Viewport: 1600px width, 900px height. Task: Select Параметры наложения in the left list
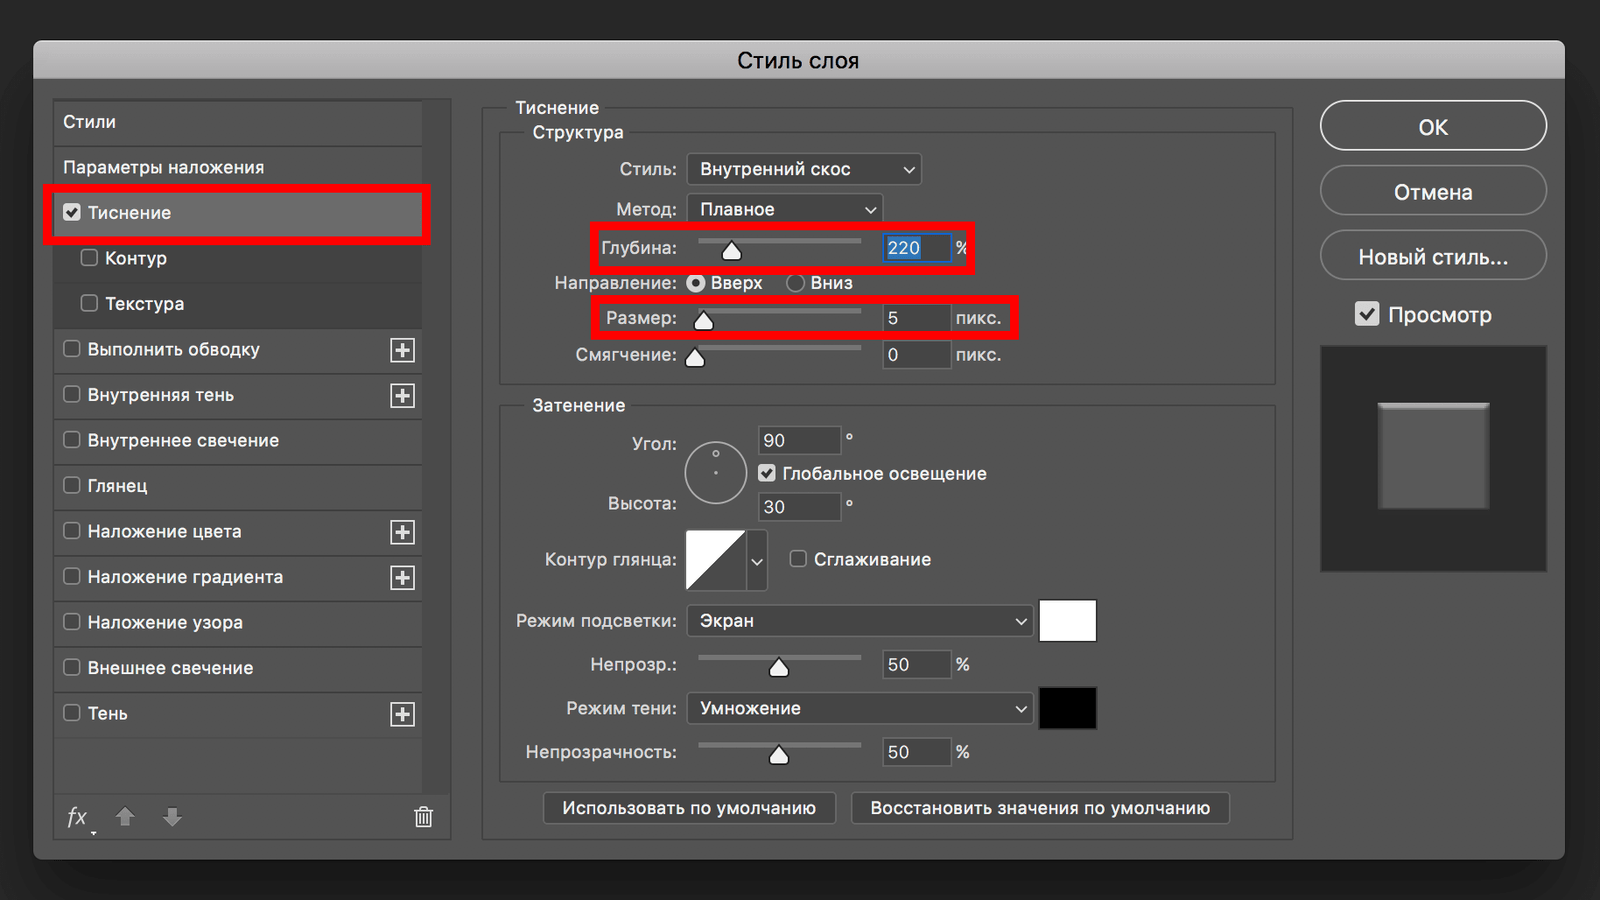[x=164, y=167]
